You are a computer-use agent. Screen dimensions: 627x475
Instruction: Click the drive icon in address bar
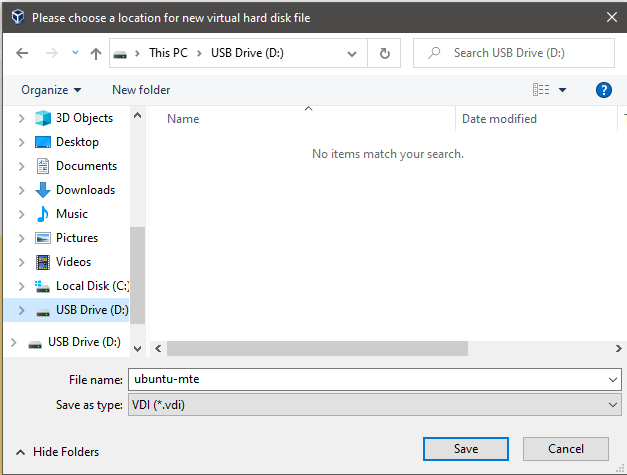pos(120,54)
